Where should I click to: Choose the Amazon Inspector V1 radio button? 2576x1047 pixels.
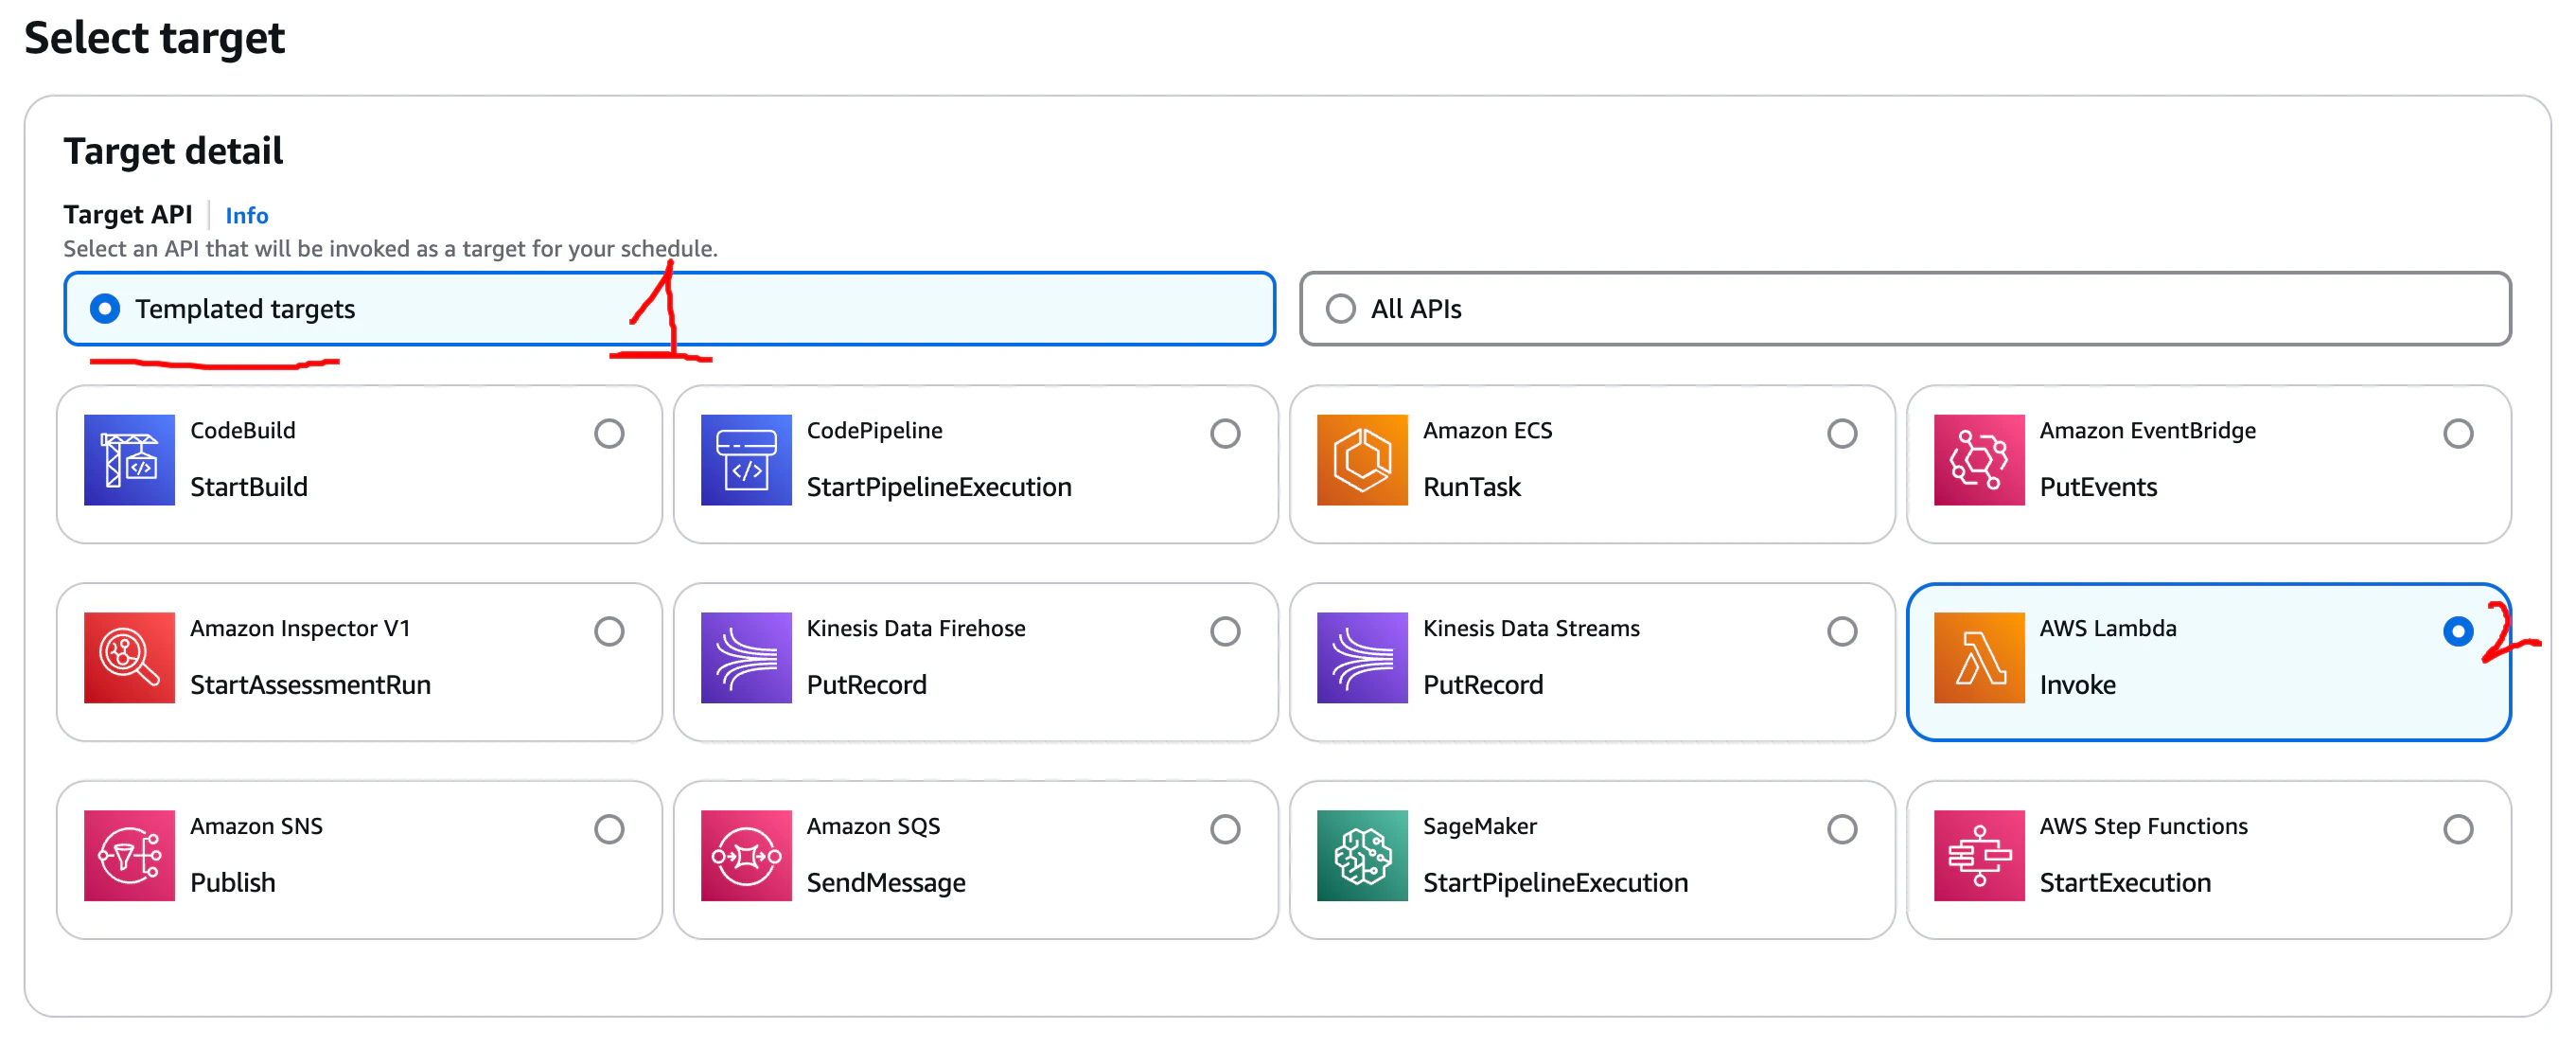tap(609, 632)
